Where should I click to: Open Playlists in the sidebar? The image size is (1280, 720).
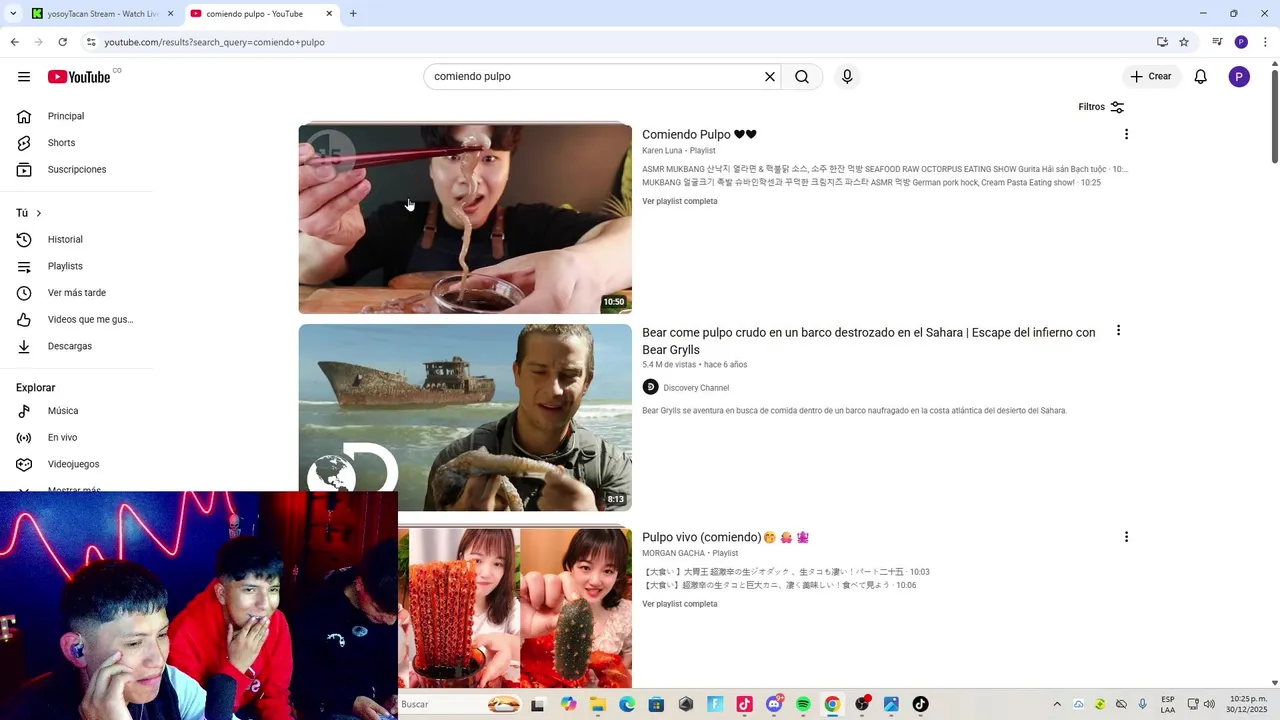[x=65, y=267]
